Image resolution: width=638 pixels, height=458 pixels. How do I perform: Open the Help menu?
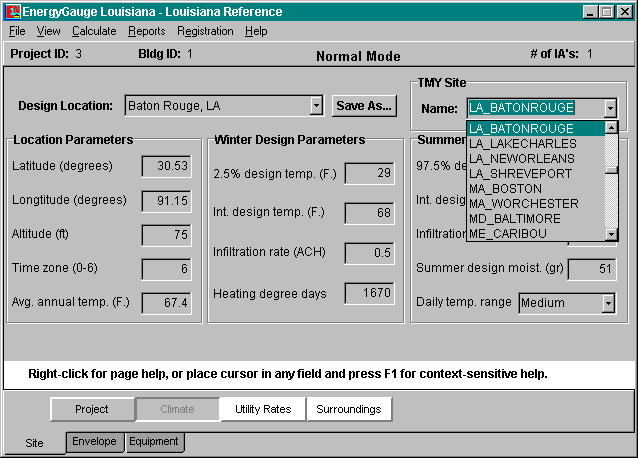click(256, 31)
